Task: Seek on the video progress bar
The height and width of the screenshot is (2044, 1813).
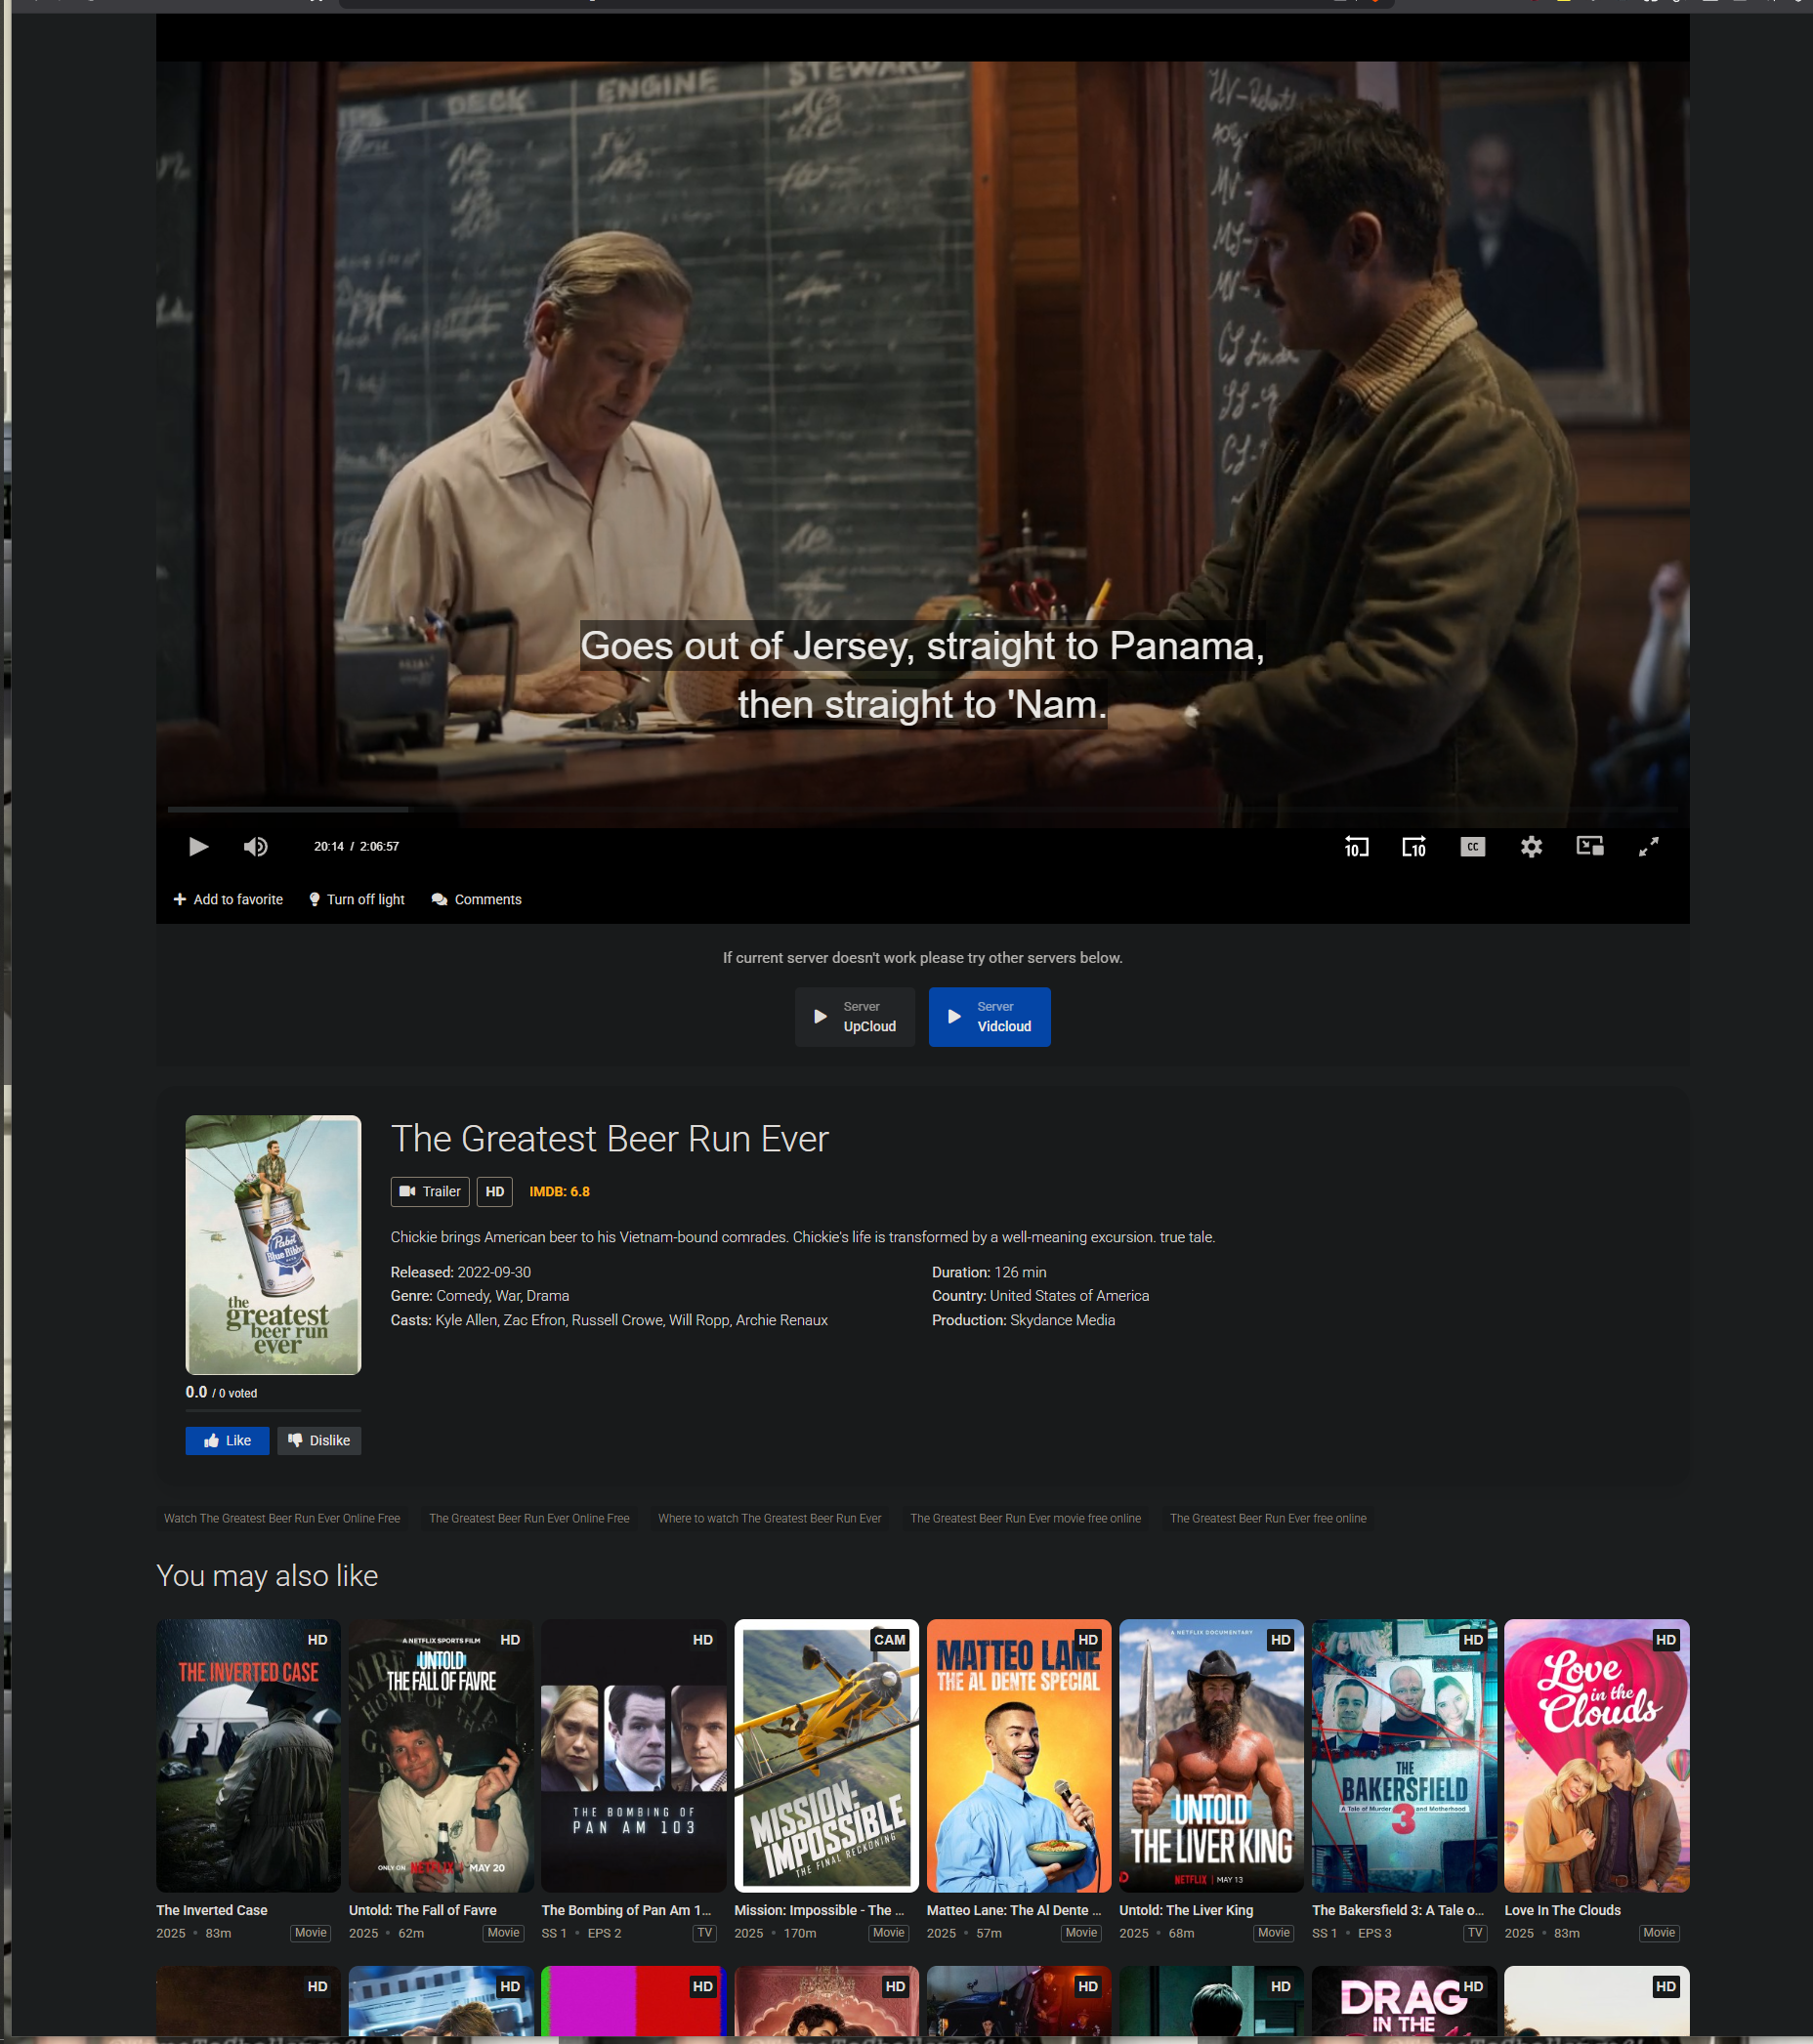Action: click(x=922, y=808)
